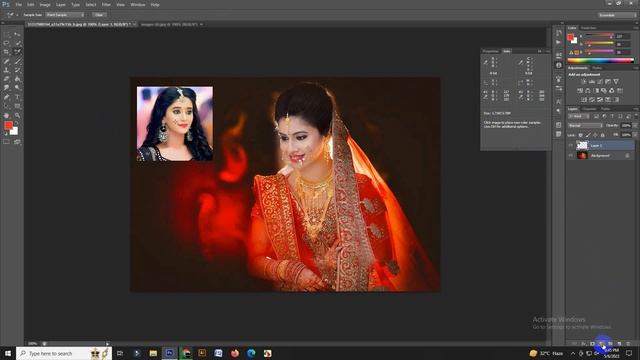Screen dimensions: 640x360
Task: Open the Character panel from the dock
Action: click(x=558, y=101)
